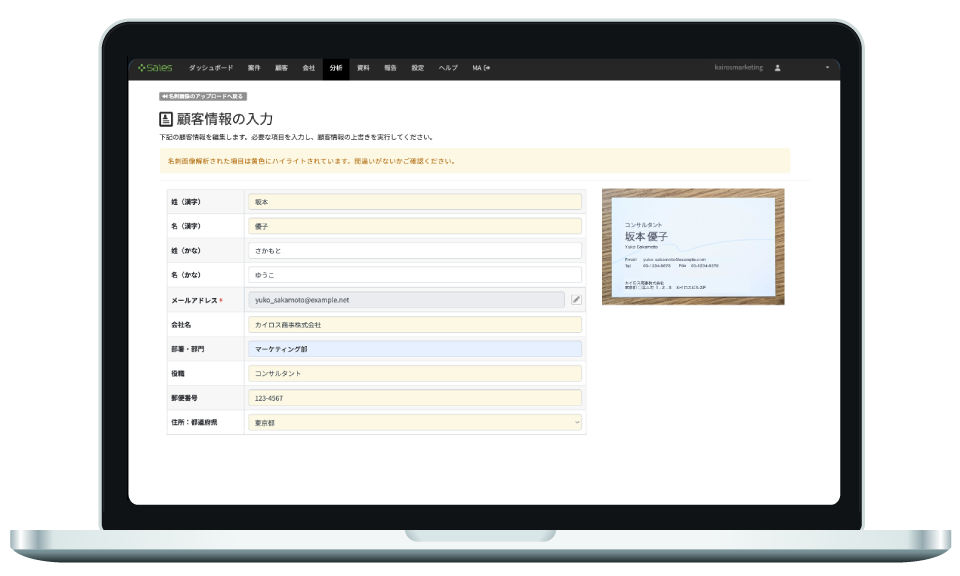Click the 会社名 field with カイロス商事株式会社
Image resolution: width=960 pixels, height=576 pixels.
tap(414, 325)
